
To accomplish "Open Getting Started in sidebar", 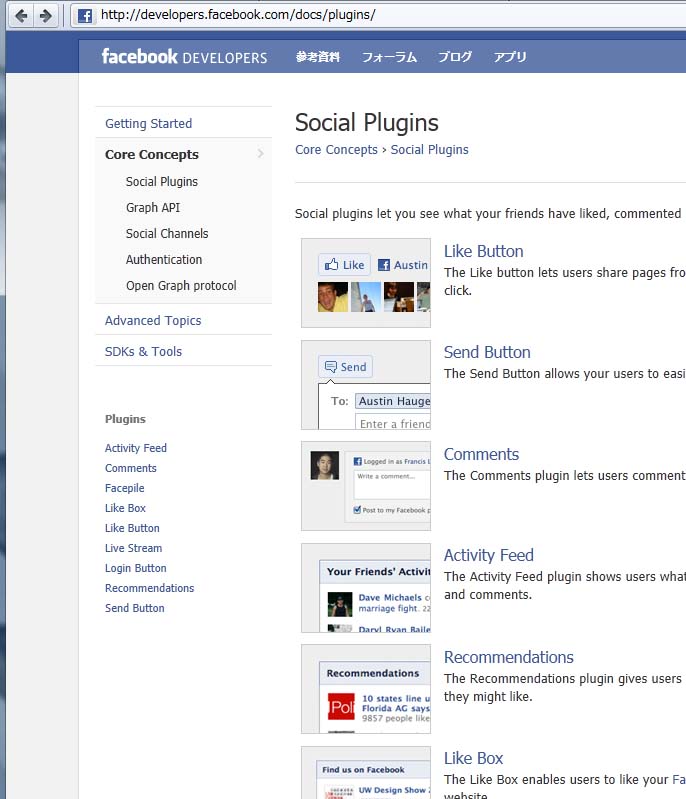I will point(148,123).
